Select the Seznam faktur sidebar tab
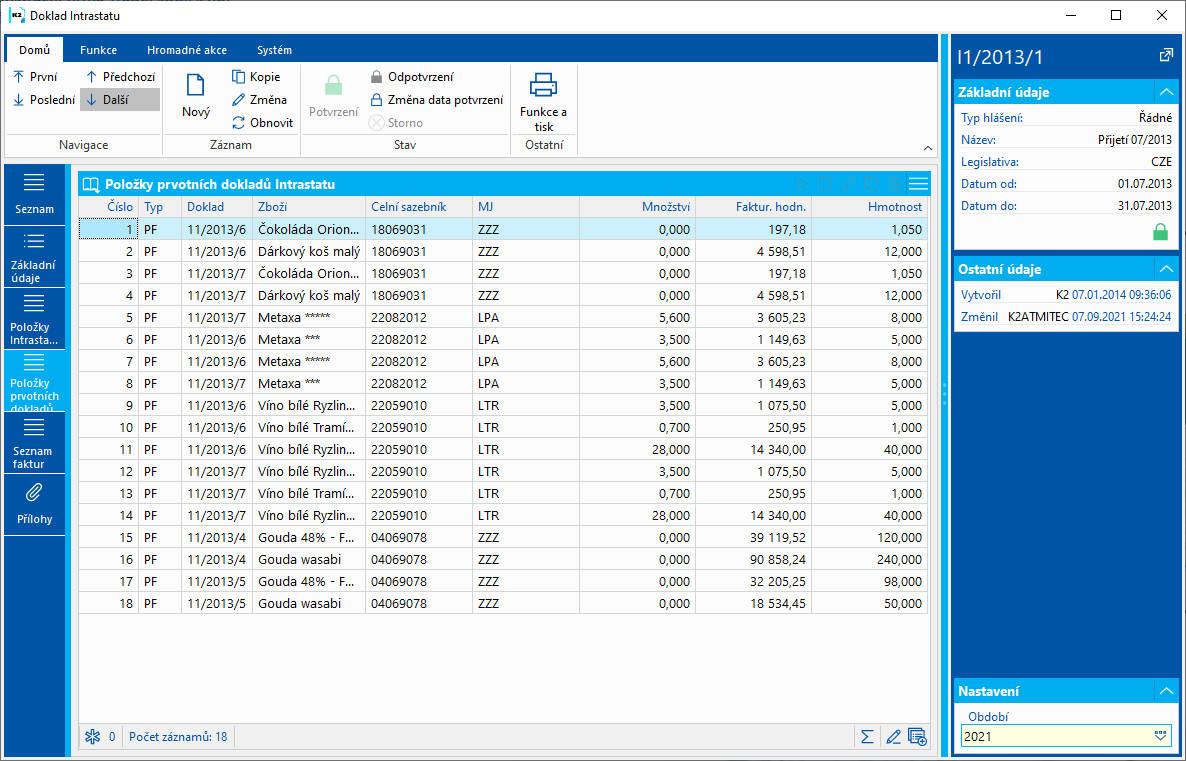Image resolution: width=1186 pixels, height=761 pixels. pyautogui.click(x=34, y=443)
